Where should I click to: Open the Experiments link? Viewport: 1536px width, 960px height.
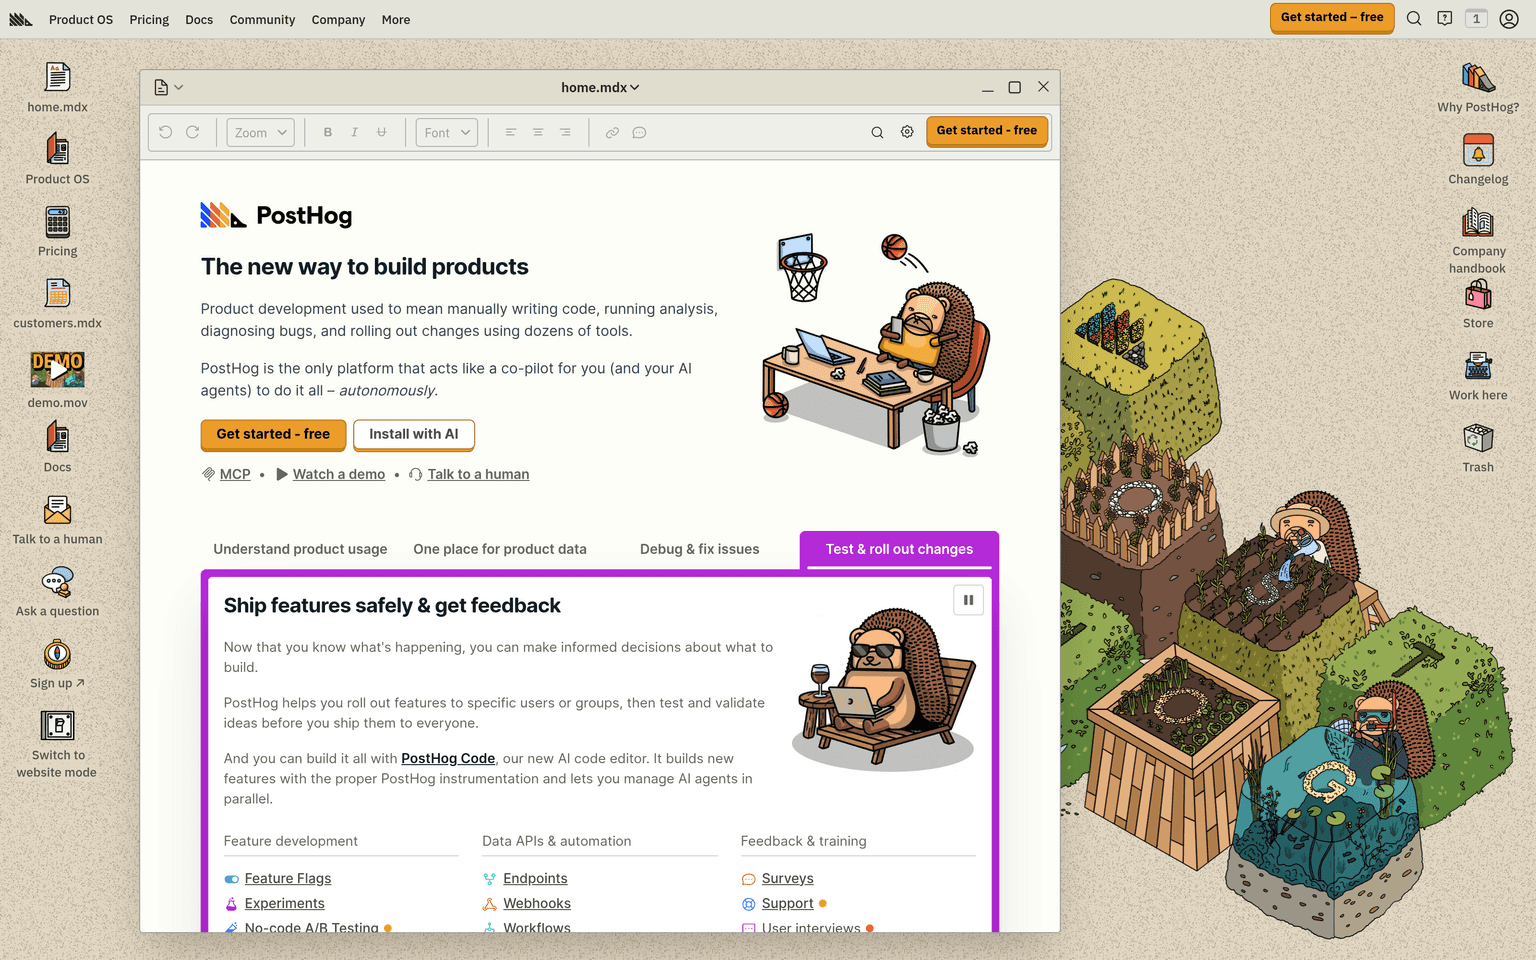(285, 903)
